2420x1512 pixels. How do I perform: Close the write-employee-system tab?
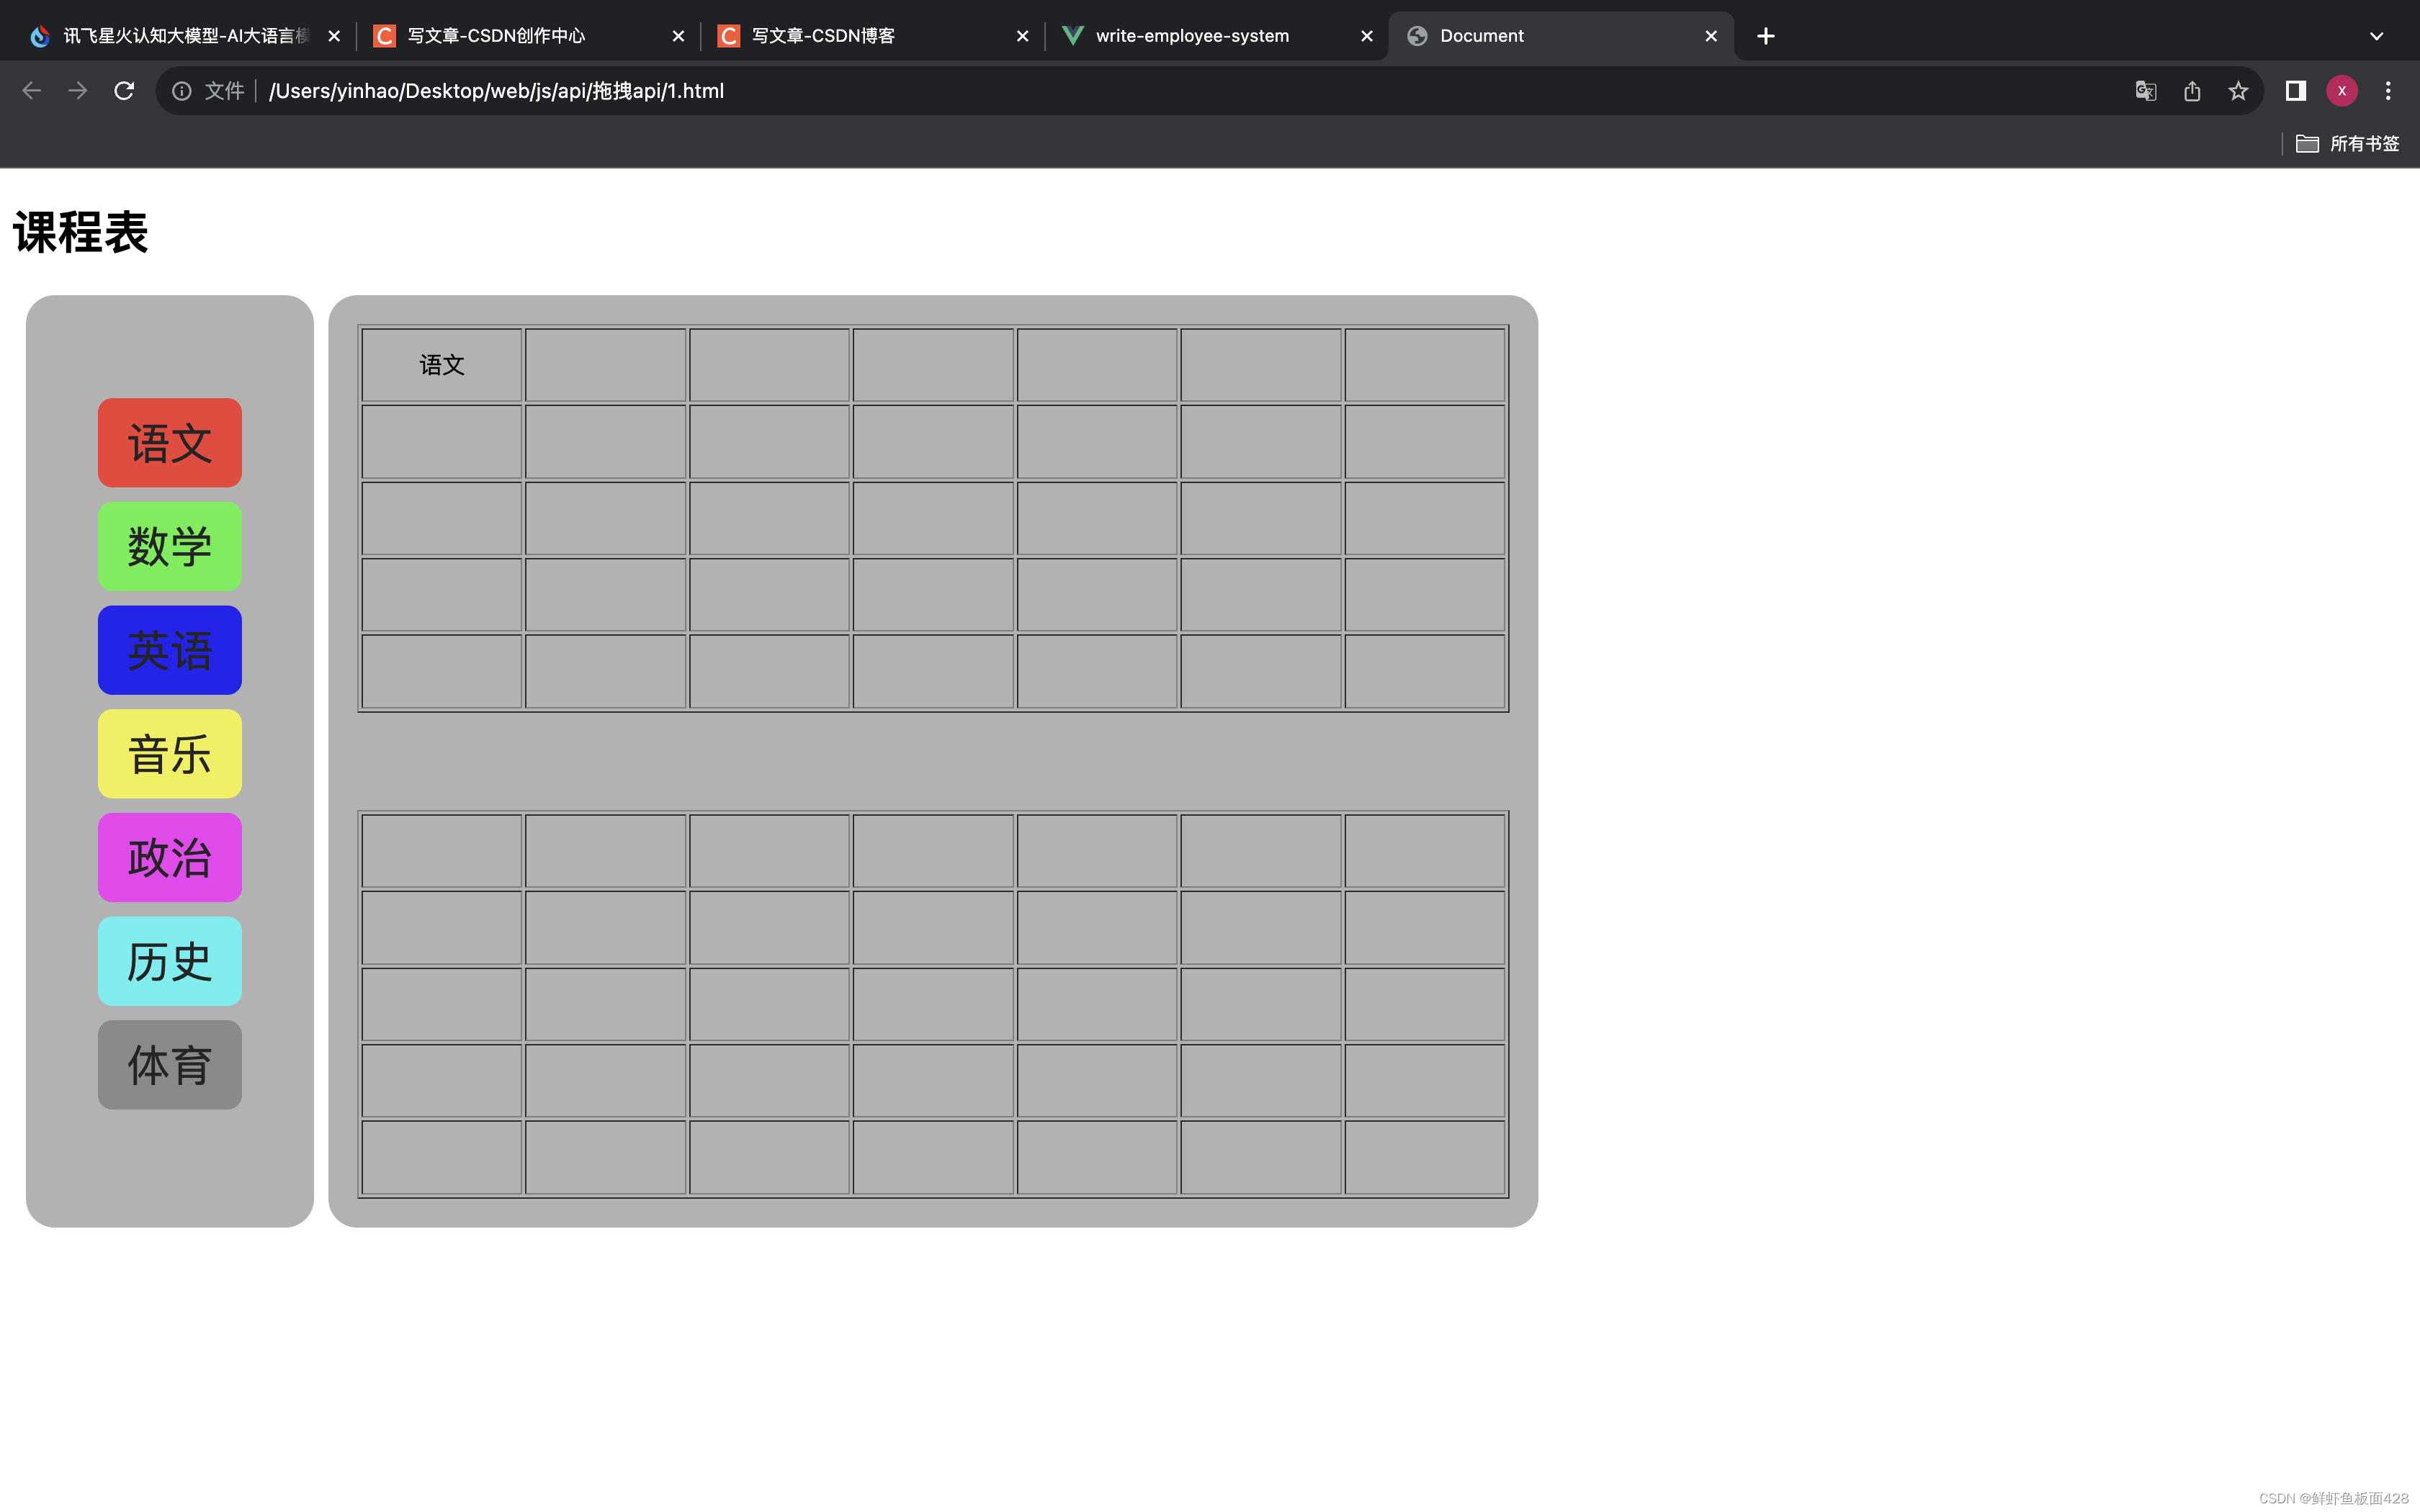pyautogui.click(x=1367, y=36)
